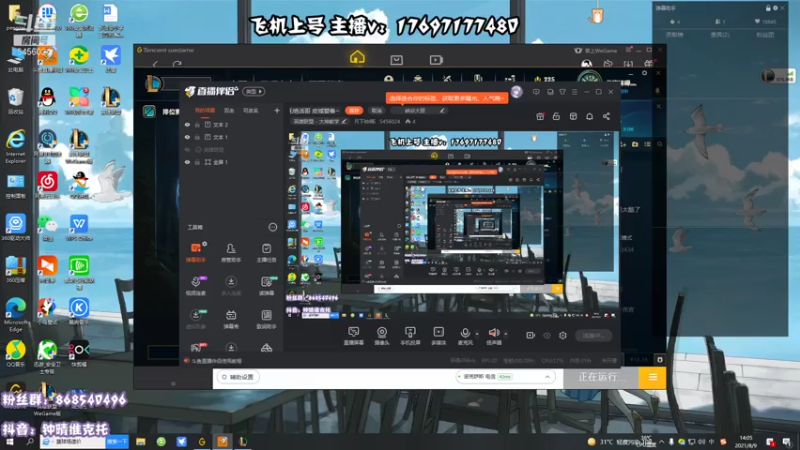Open File Explorer from taskbar
Screen dimensions: 800x450
tap(140, 442)
